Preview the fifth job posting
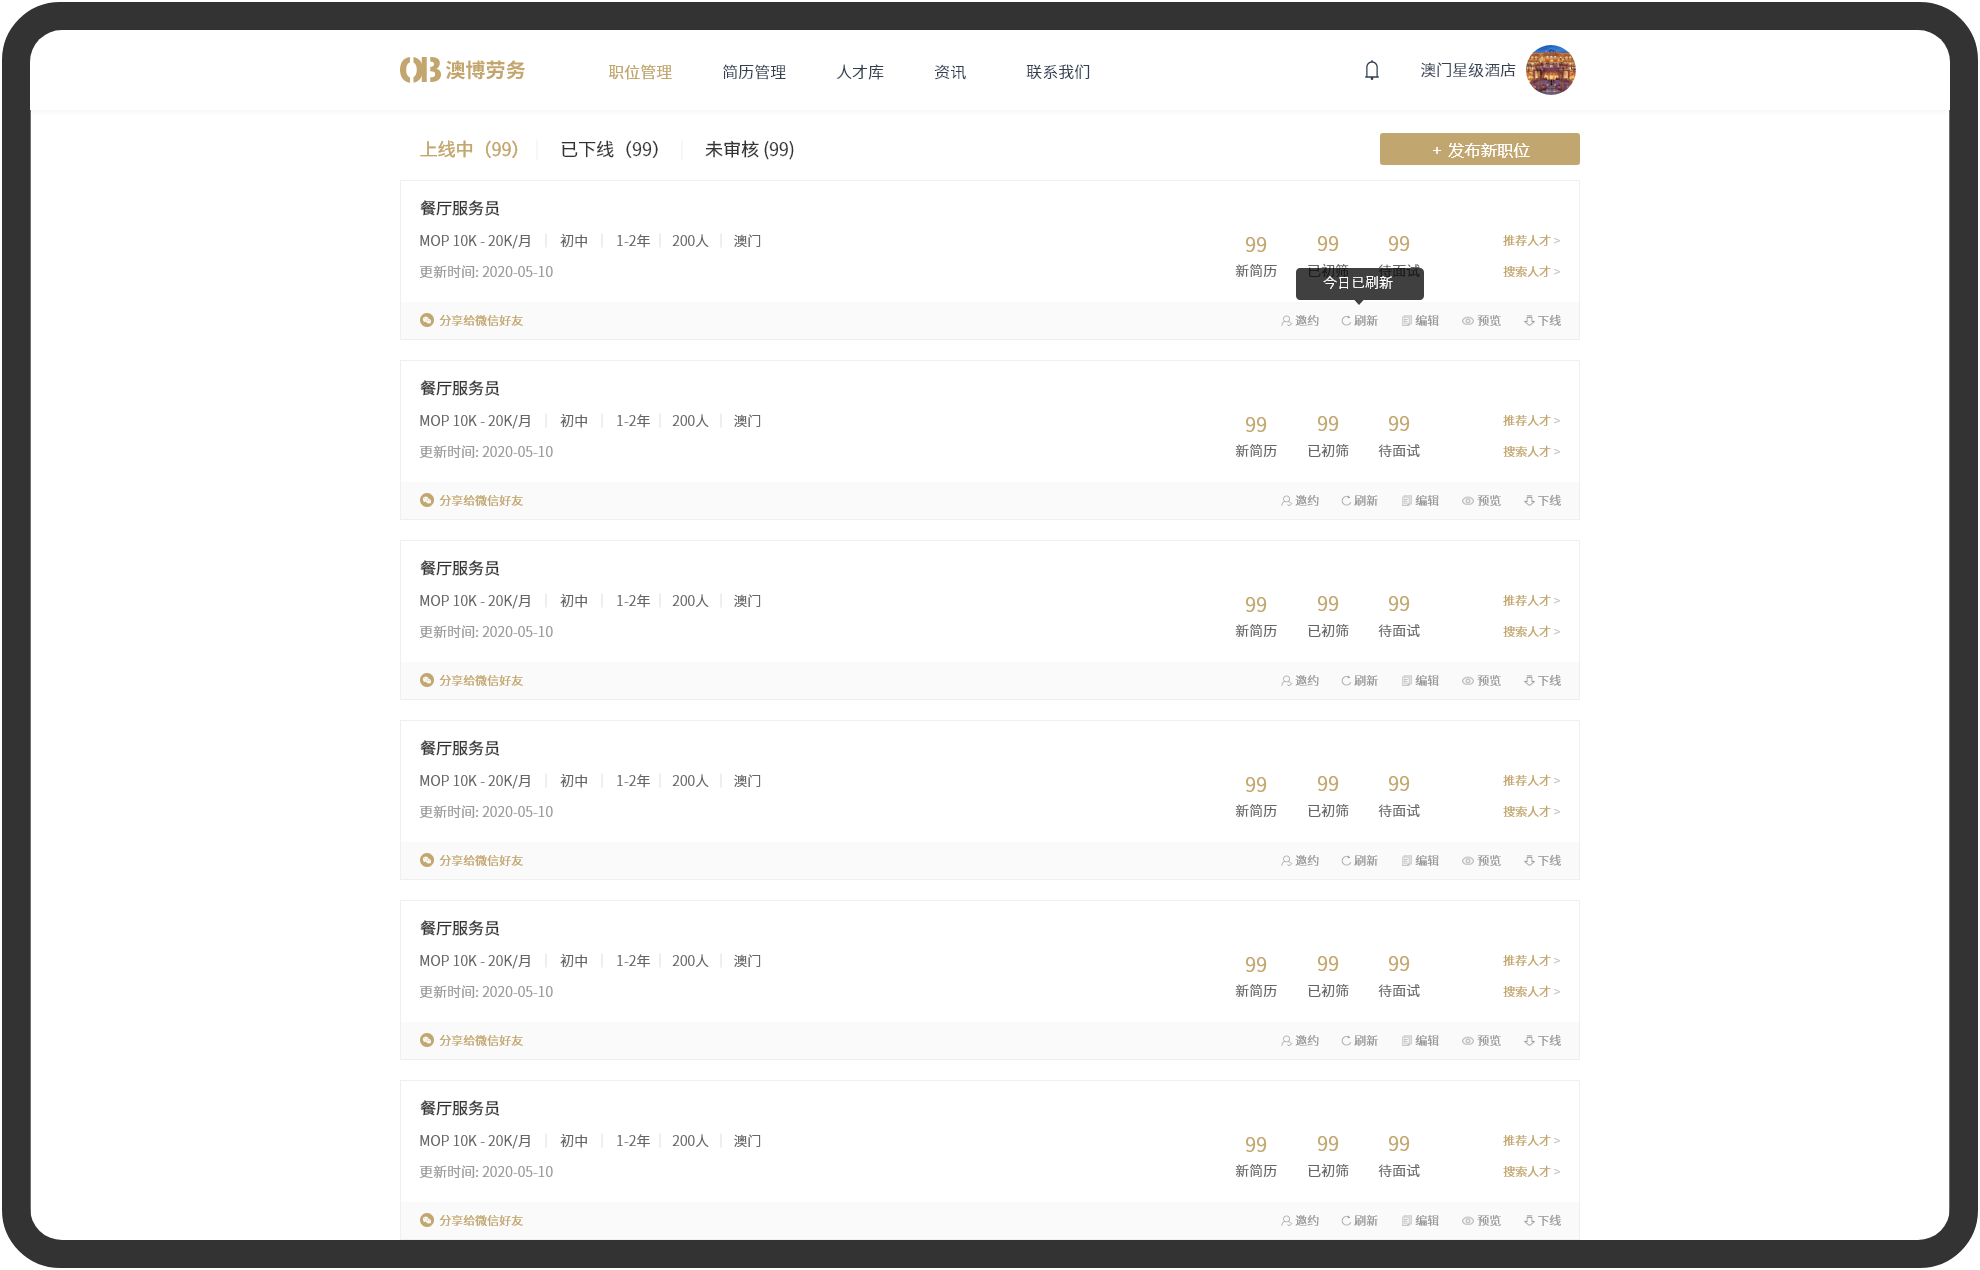This screenshot has height=1270, width=1980. 1480,1040
